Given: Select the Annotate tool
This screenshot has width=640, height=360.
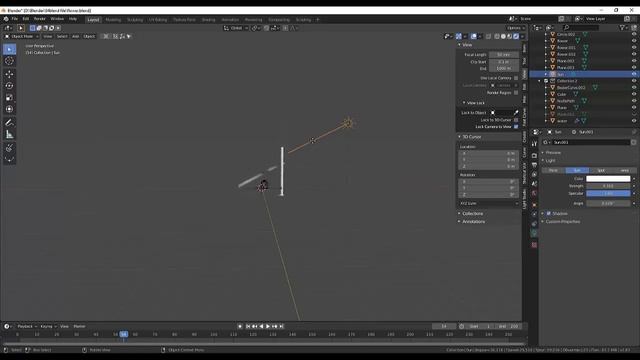Looking at the screenshot, I should coord(9,122).
